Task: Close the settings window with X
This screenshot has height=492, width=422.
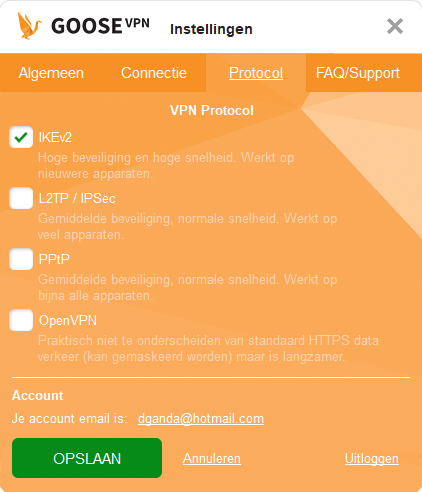Action: (x=395, y=26)
